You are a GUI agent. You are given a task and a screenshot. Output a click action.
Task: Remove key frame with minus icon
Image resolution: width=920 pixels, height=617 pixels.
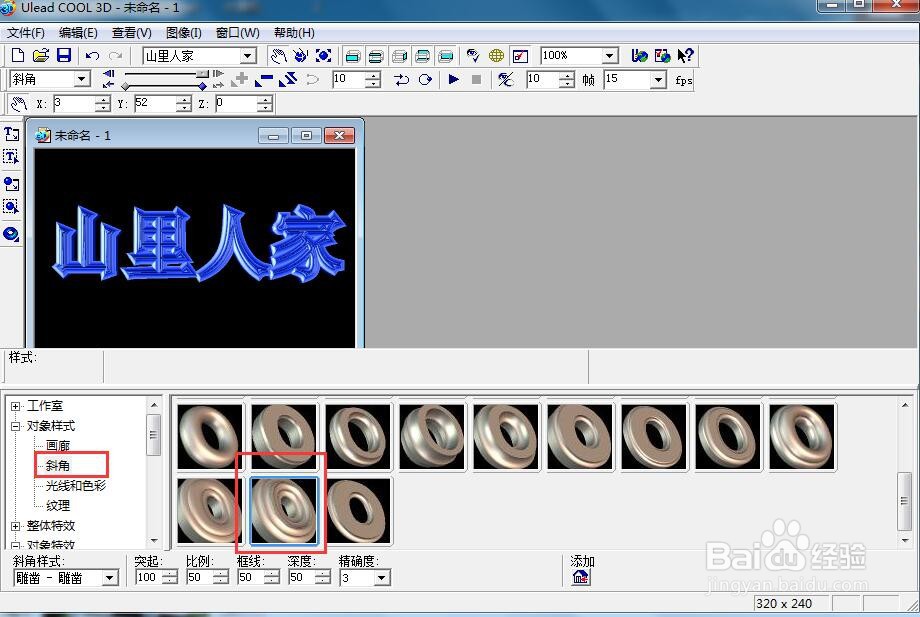(264, 79)
